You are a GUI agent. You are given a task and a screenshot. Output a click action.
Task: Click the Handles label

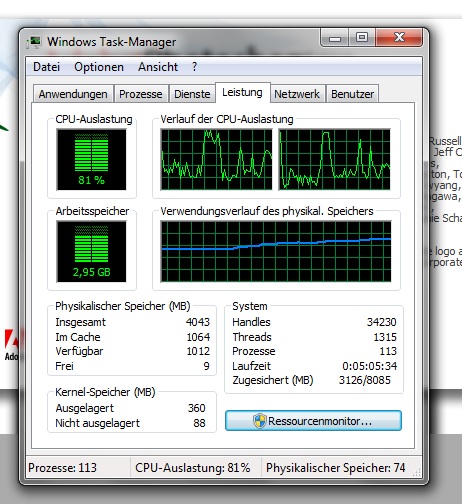(251, 322)
